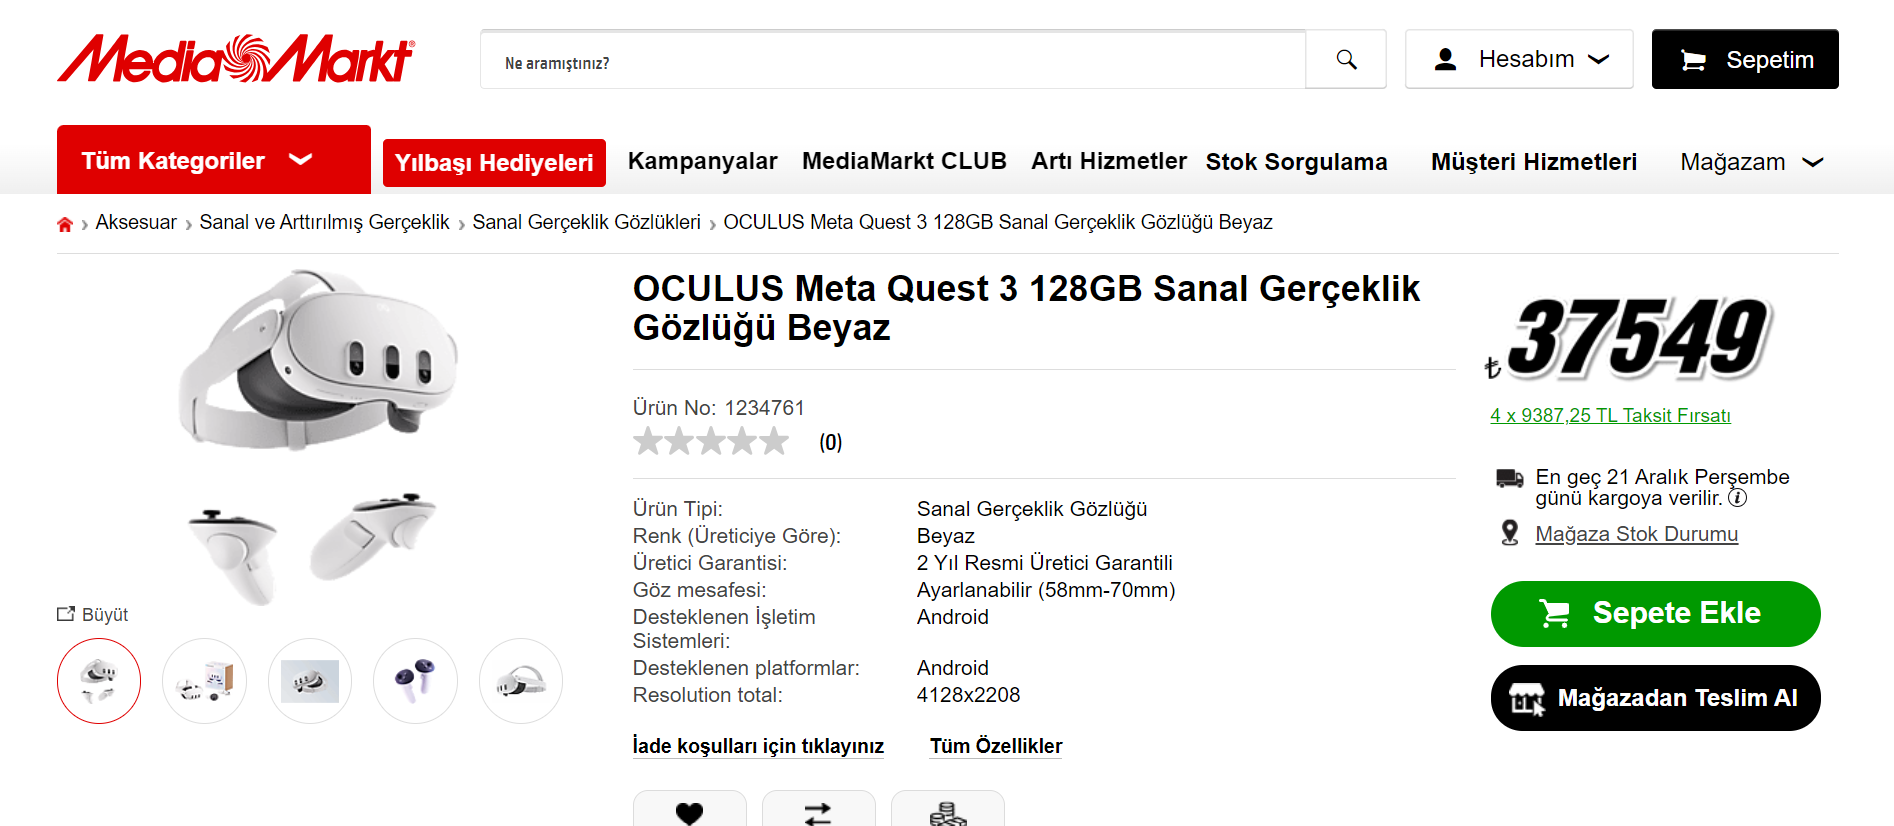
Task: Click the MediaMarkt logo
Action: pyautogui.click(x=236, y=58)
